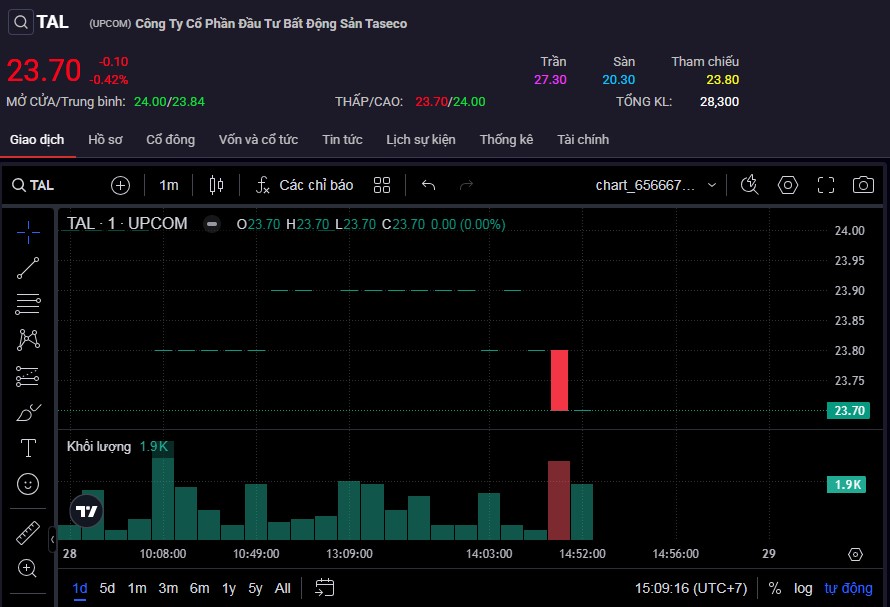Select the brush drawing tool

pyautogui.click(x=28, y=412)
